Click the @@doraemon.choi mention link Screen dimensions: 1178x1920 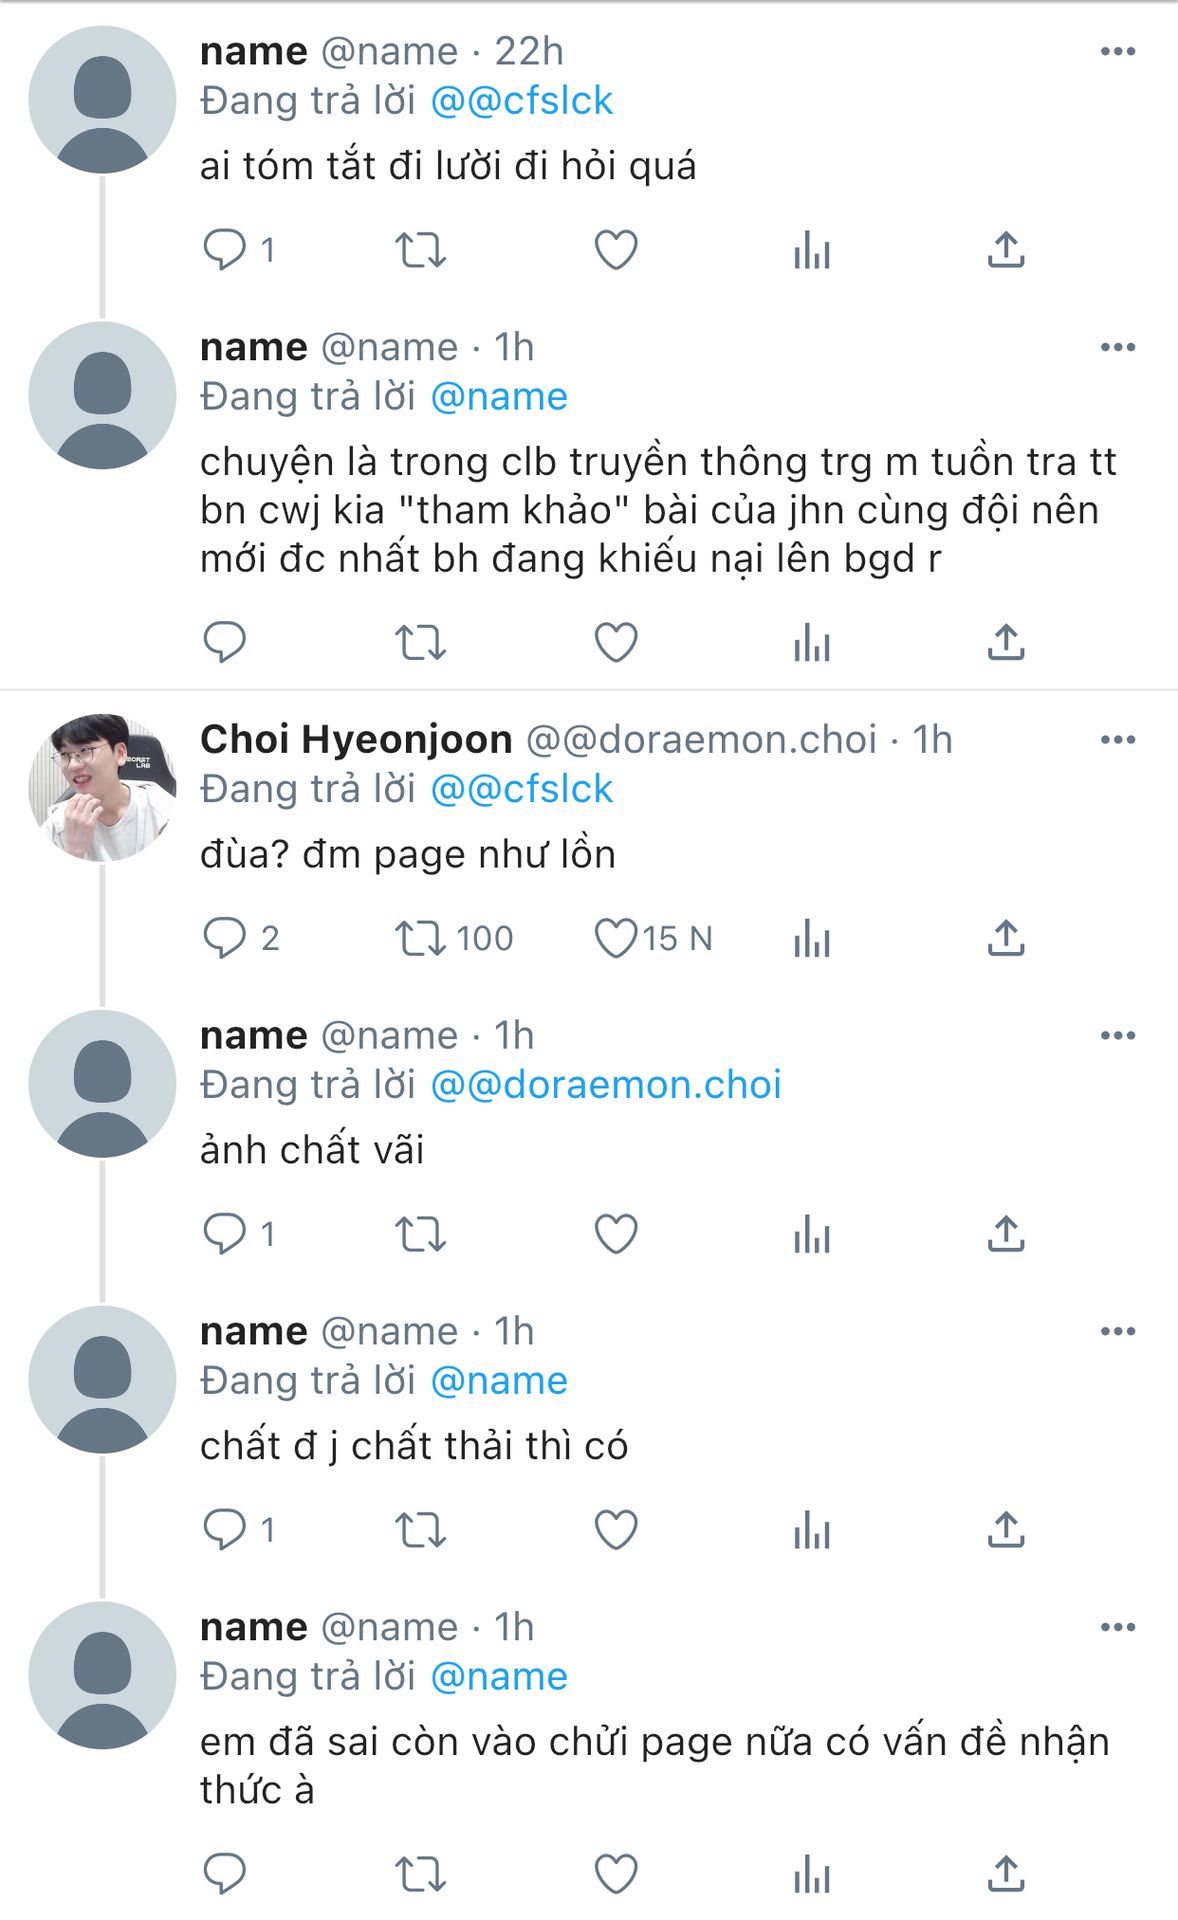[606, 1085]
